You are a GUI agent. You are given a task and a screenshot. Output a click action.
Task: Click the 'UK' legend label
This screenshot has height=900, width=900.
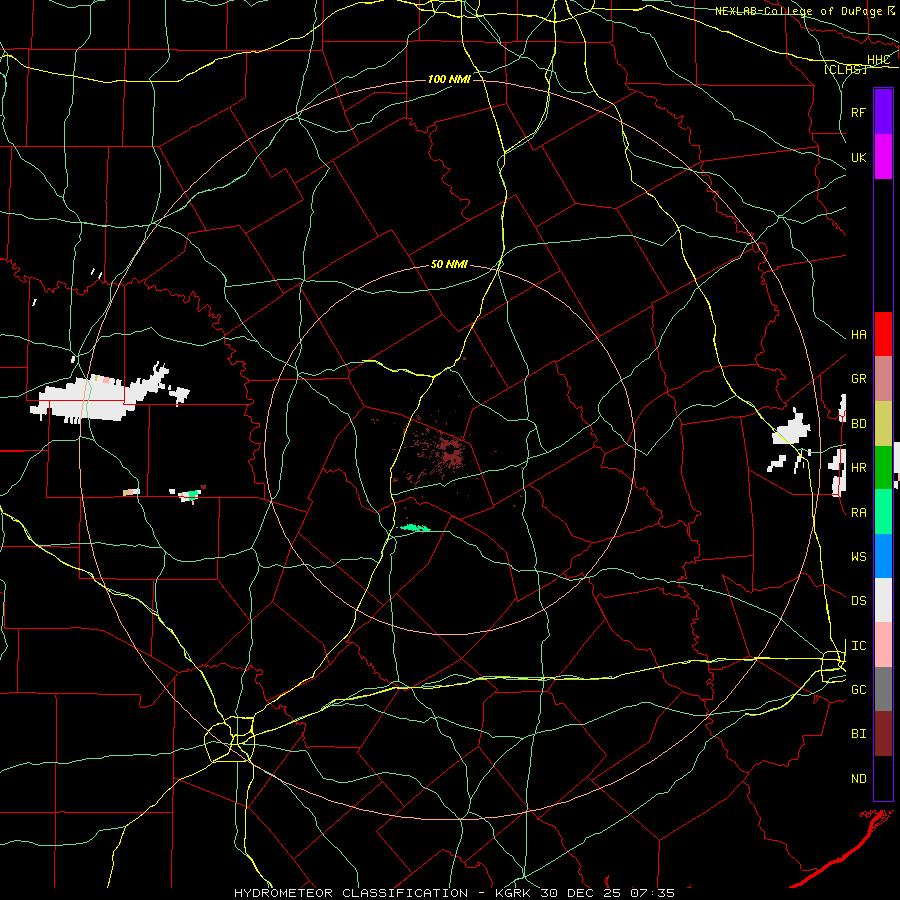pyautogui.click(x=858, y=157)
